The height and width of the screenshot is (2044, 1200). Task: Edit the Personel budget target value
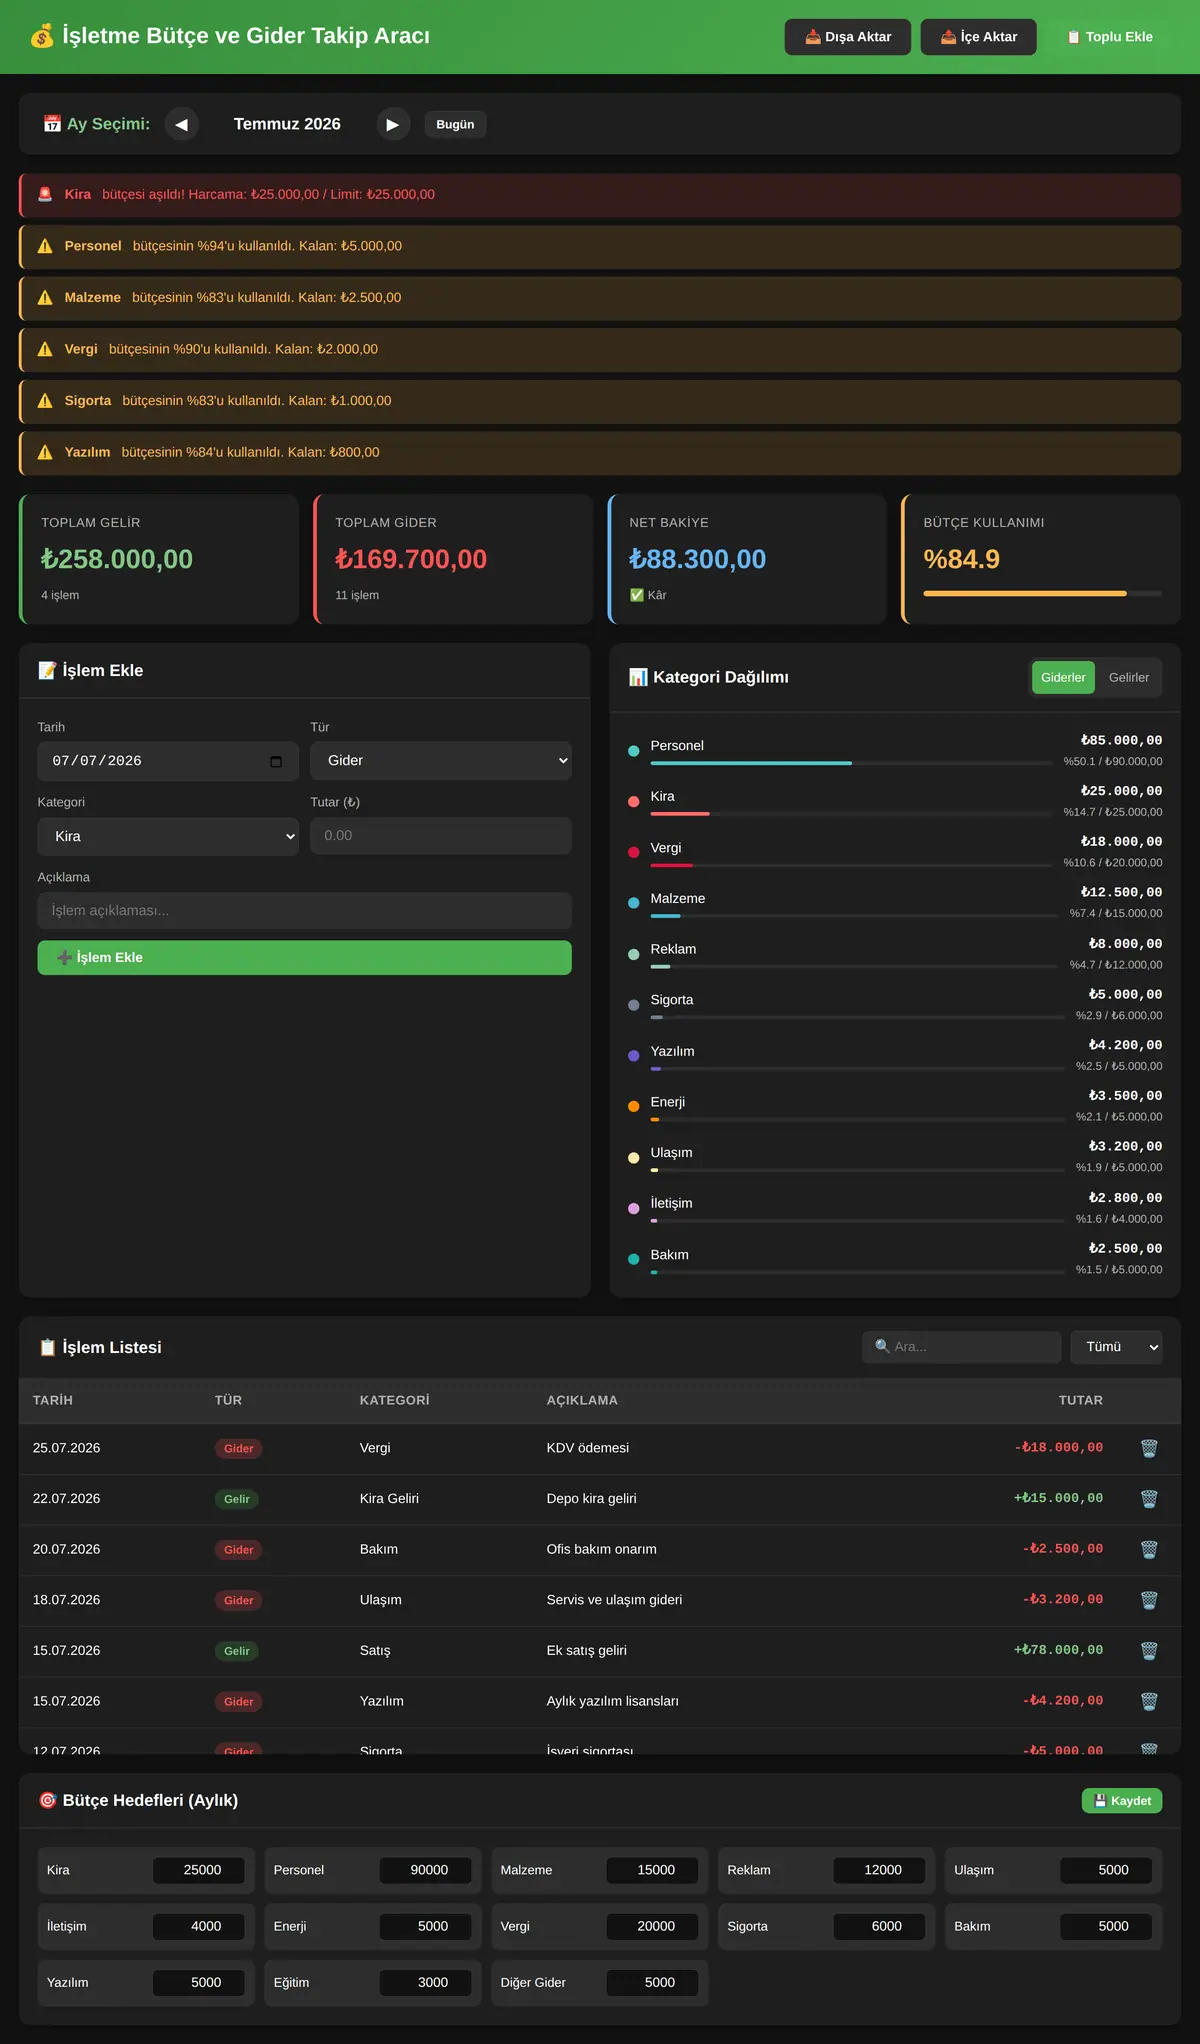pyautogui.click(x=425, y=1870)
